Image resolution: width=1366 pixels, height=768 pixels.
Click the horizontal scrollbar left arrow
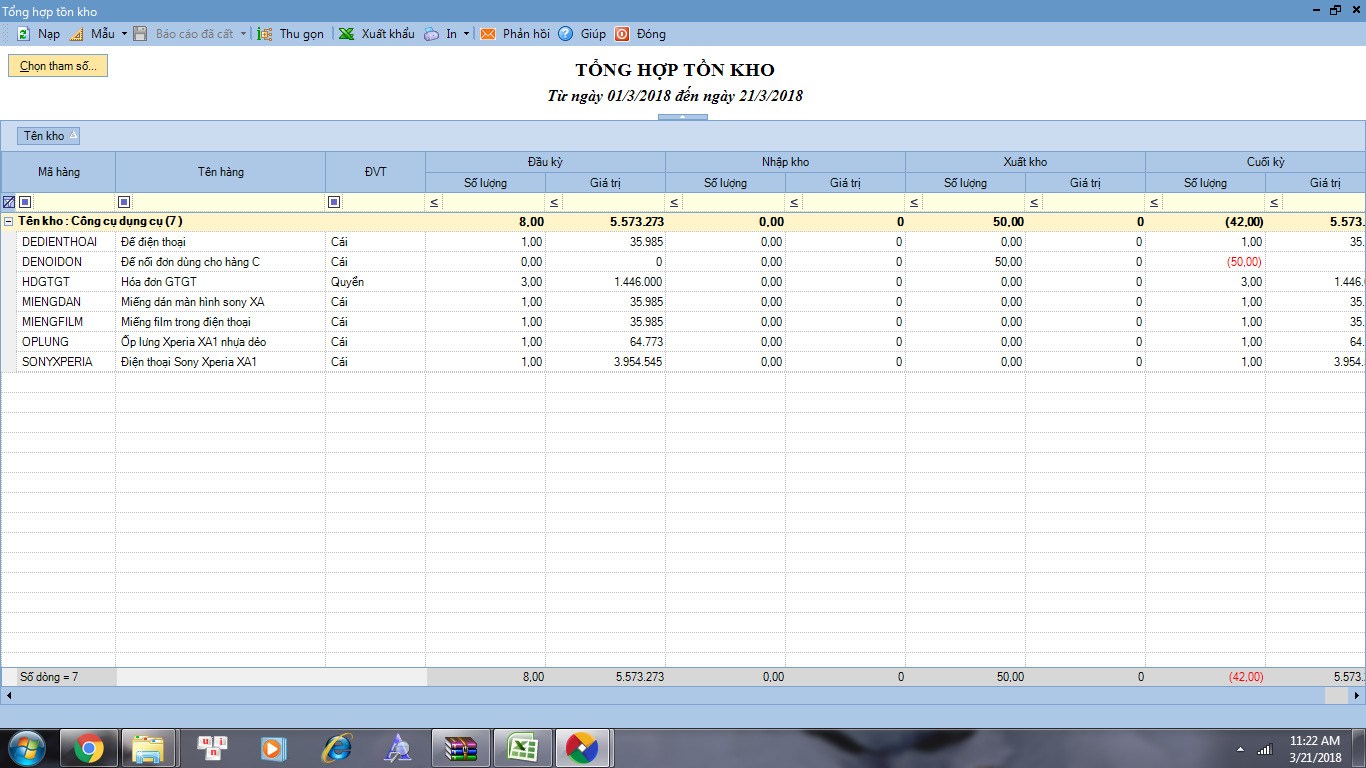coord(8,695)
